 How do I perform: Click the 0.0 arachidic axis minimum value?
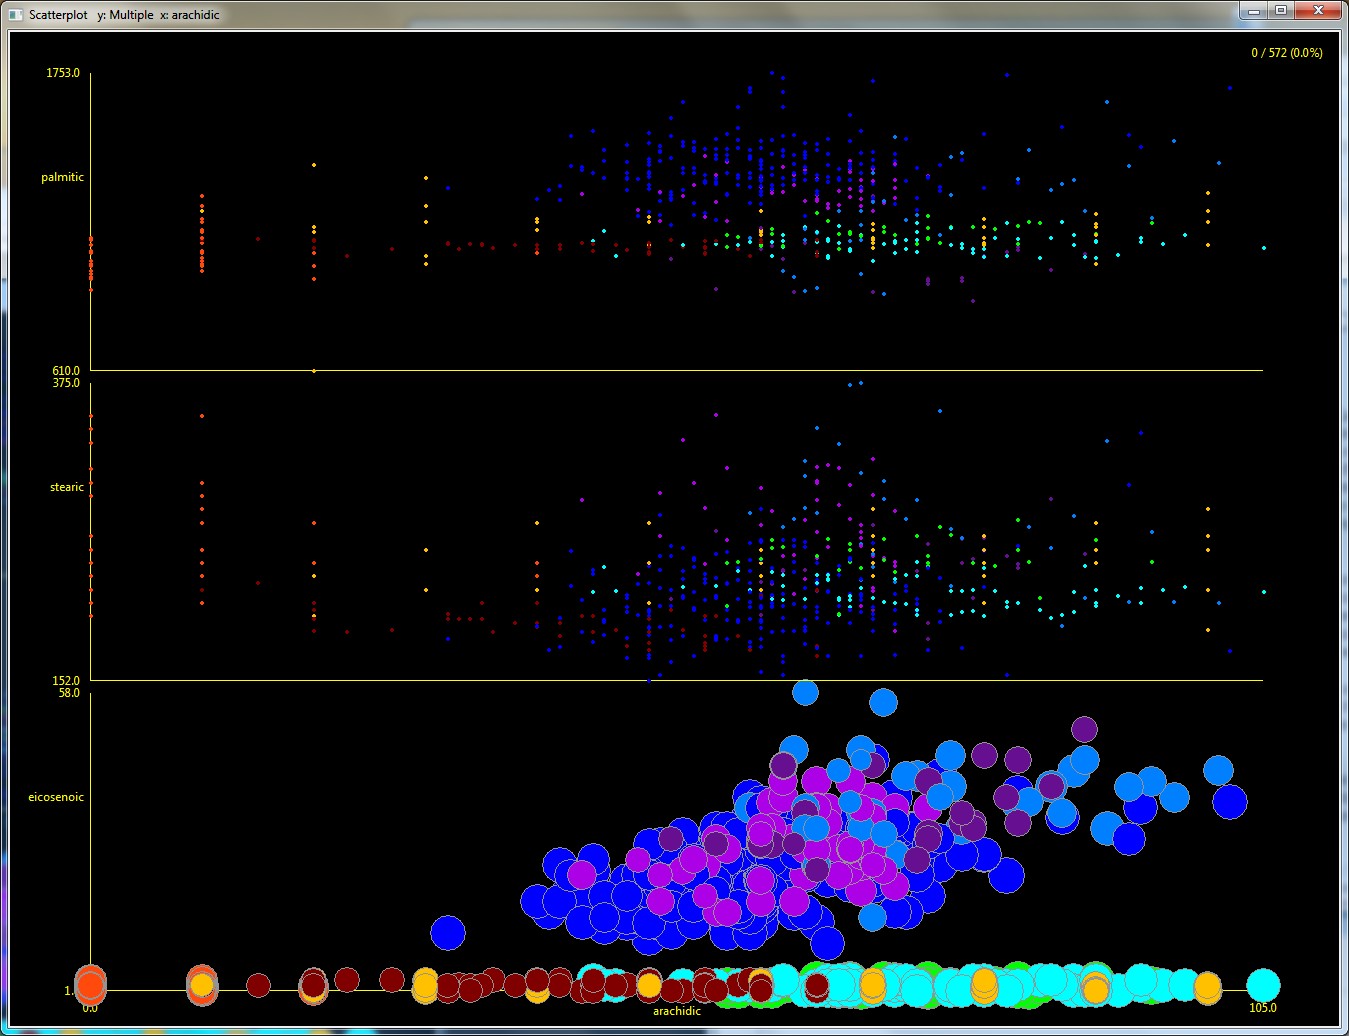tap(90, 1008)
